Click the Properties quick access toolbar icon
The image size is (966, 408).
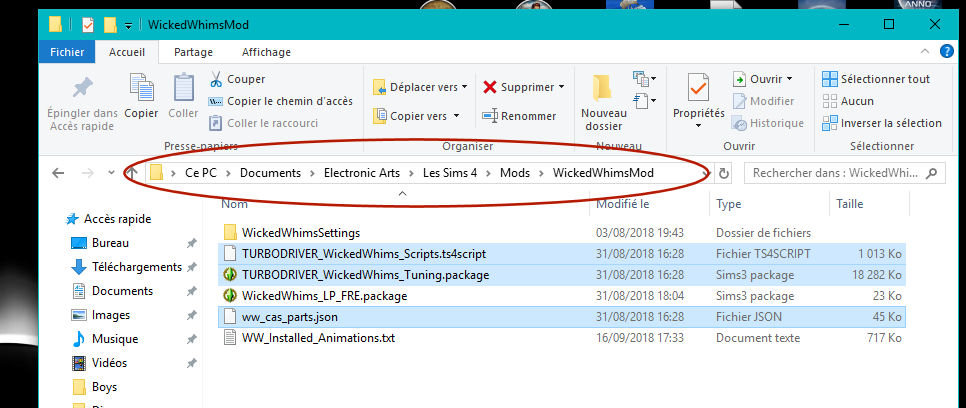click(88, 25)
